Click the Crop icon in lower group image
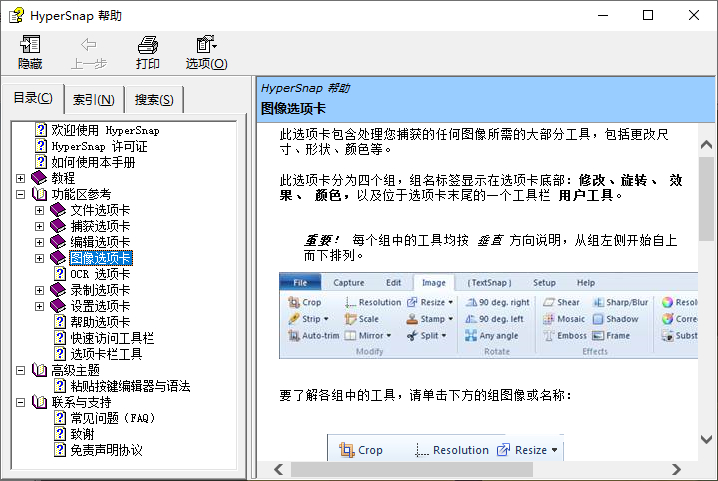 pos(347,450)
